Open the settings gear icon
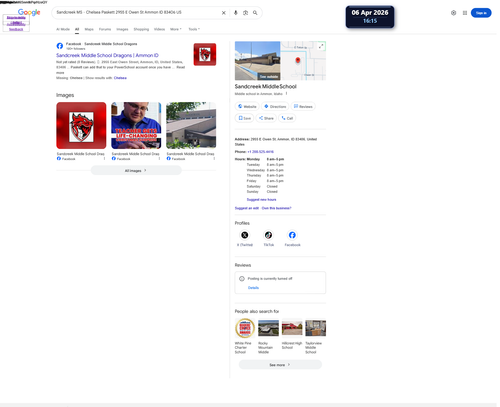Viewport: 500px width, 407px height. click(x=453, y=13)
